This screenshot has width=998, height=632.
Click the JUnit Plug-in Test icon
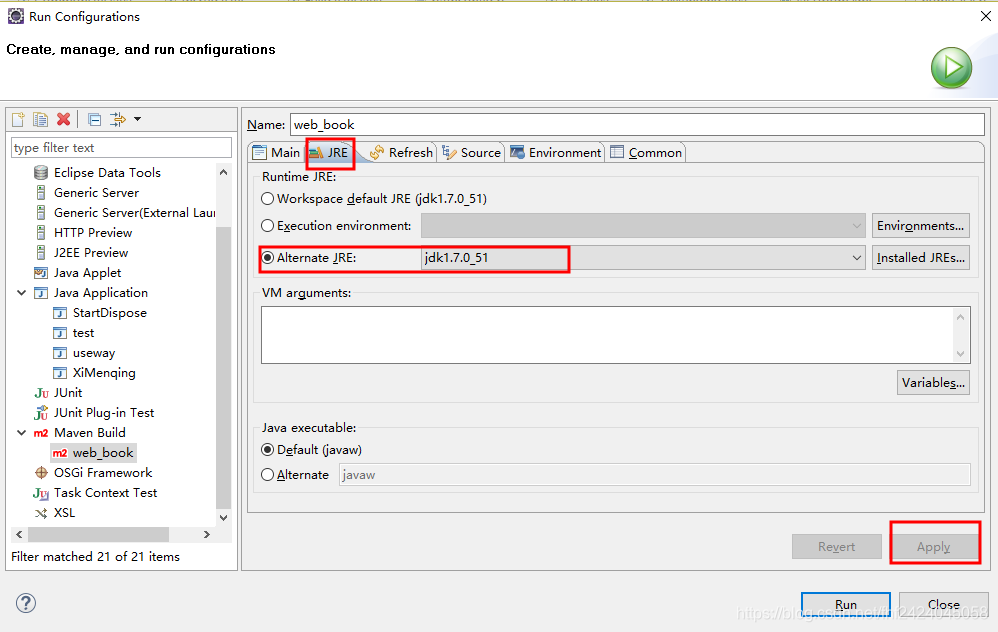41,413
